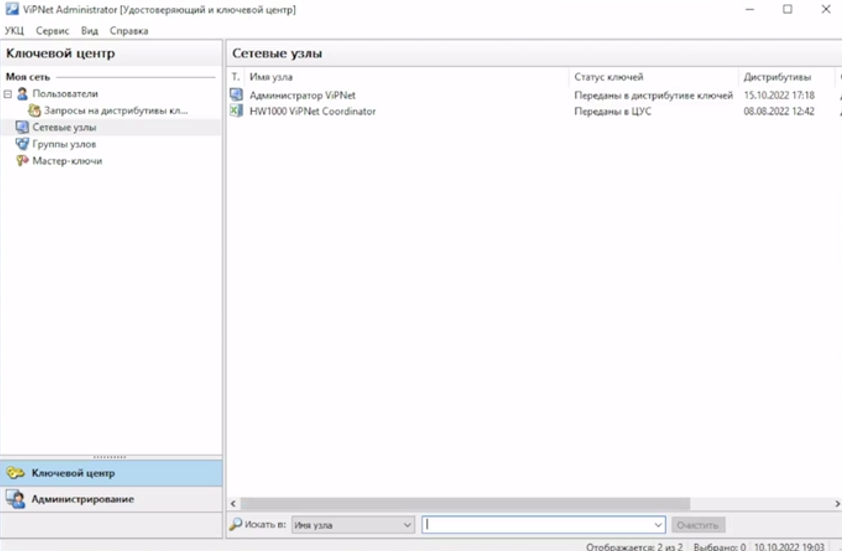Maximize the ViPNet Administrator window

click(787, 9)
